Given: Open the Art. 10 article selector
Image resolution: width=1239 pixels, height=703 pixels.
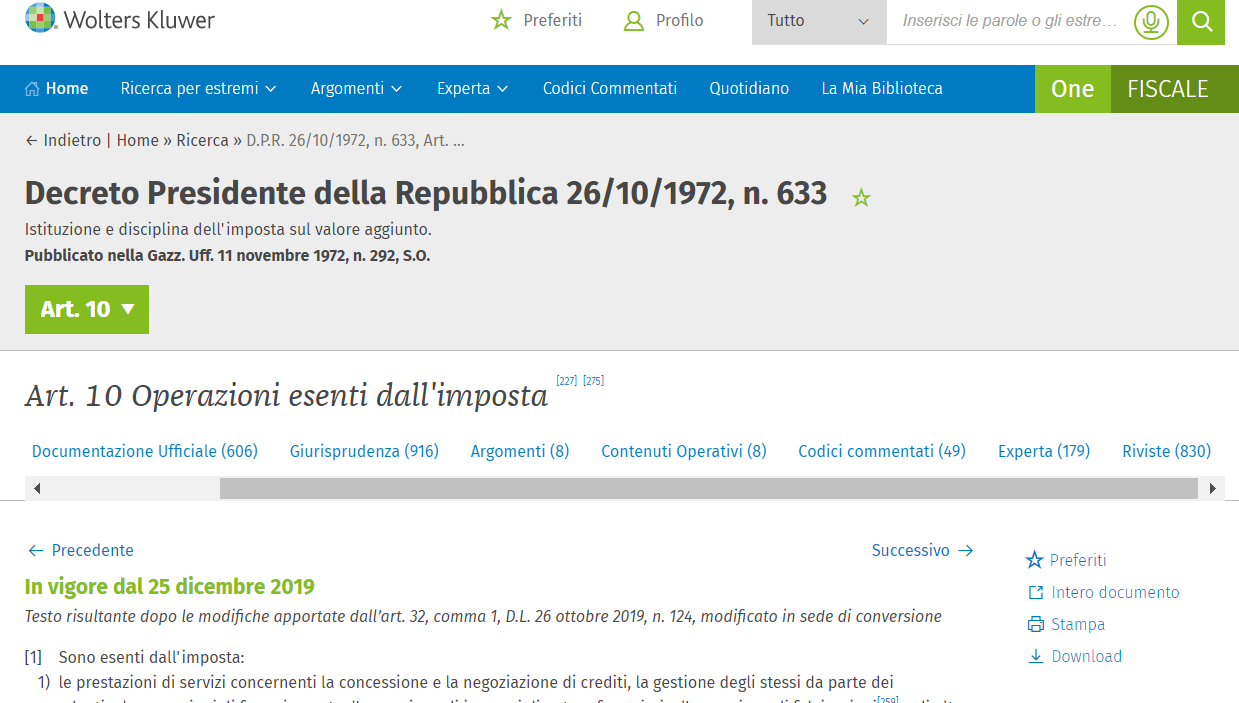Looking at the screenshot, I should 87,310.
